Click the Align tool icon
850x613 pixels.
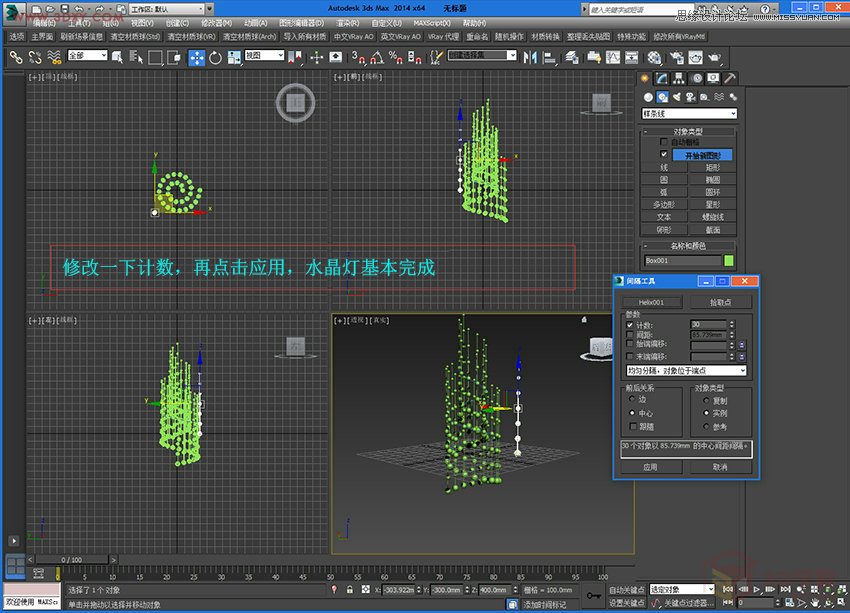tap(549, 57)
